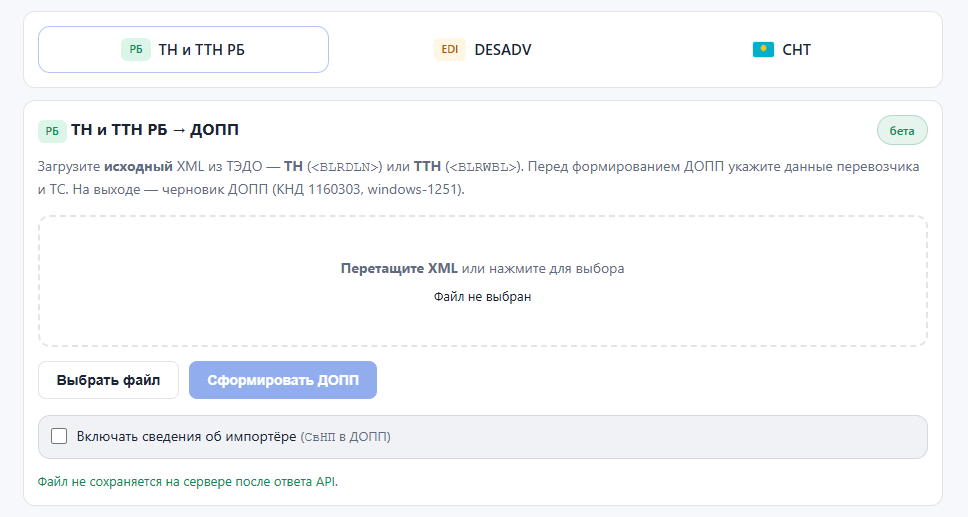Open the DESADV tab
The image size is (968, 517).
click(483, 49)
